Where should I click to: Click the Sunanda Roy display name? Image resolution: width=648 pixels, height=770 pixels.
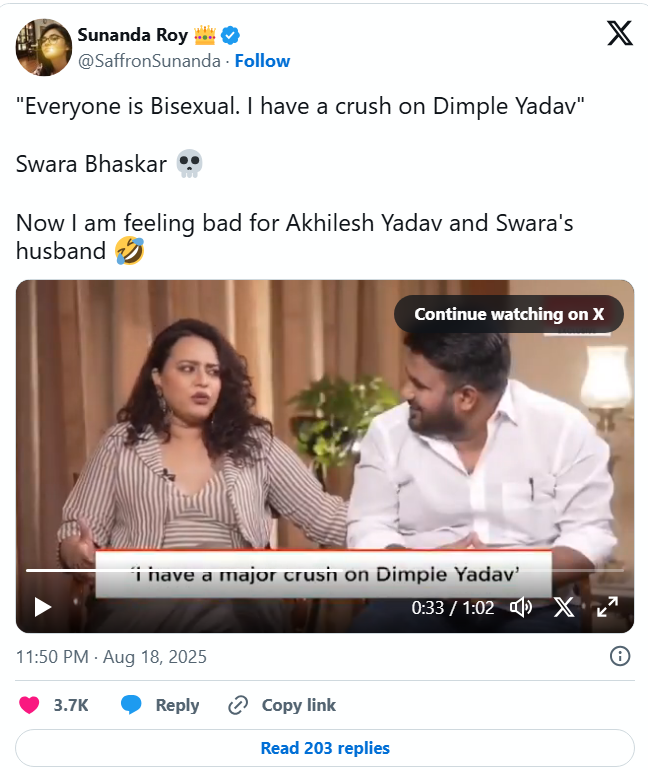(x=133, y=36)
